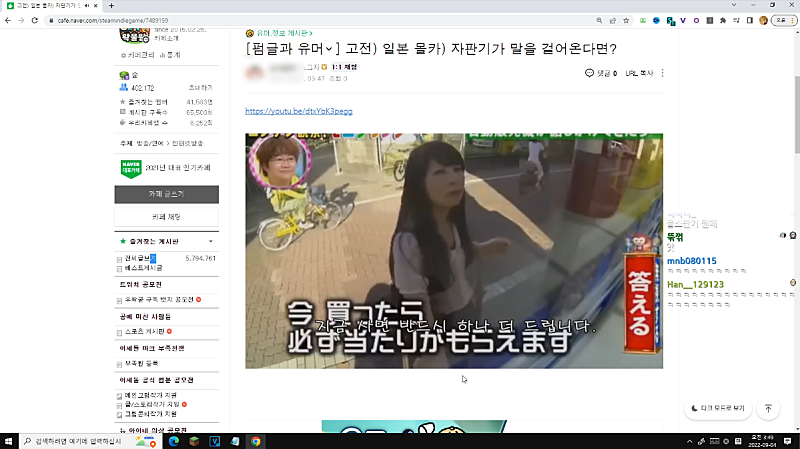This screenshot has height=449, width=800.
Task: Open Microsoft Edge from the taskbar
Action: pos(173,441)
